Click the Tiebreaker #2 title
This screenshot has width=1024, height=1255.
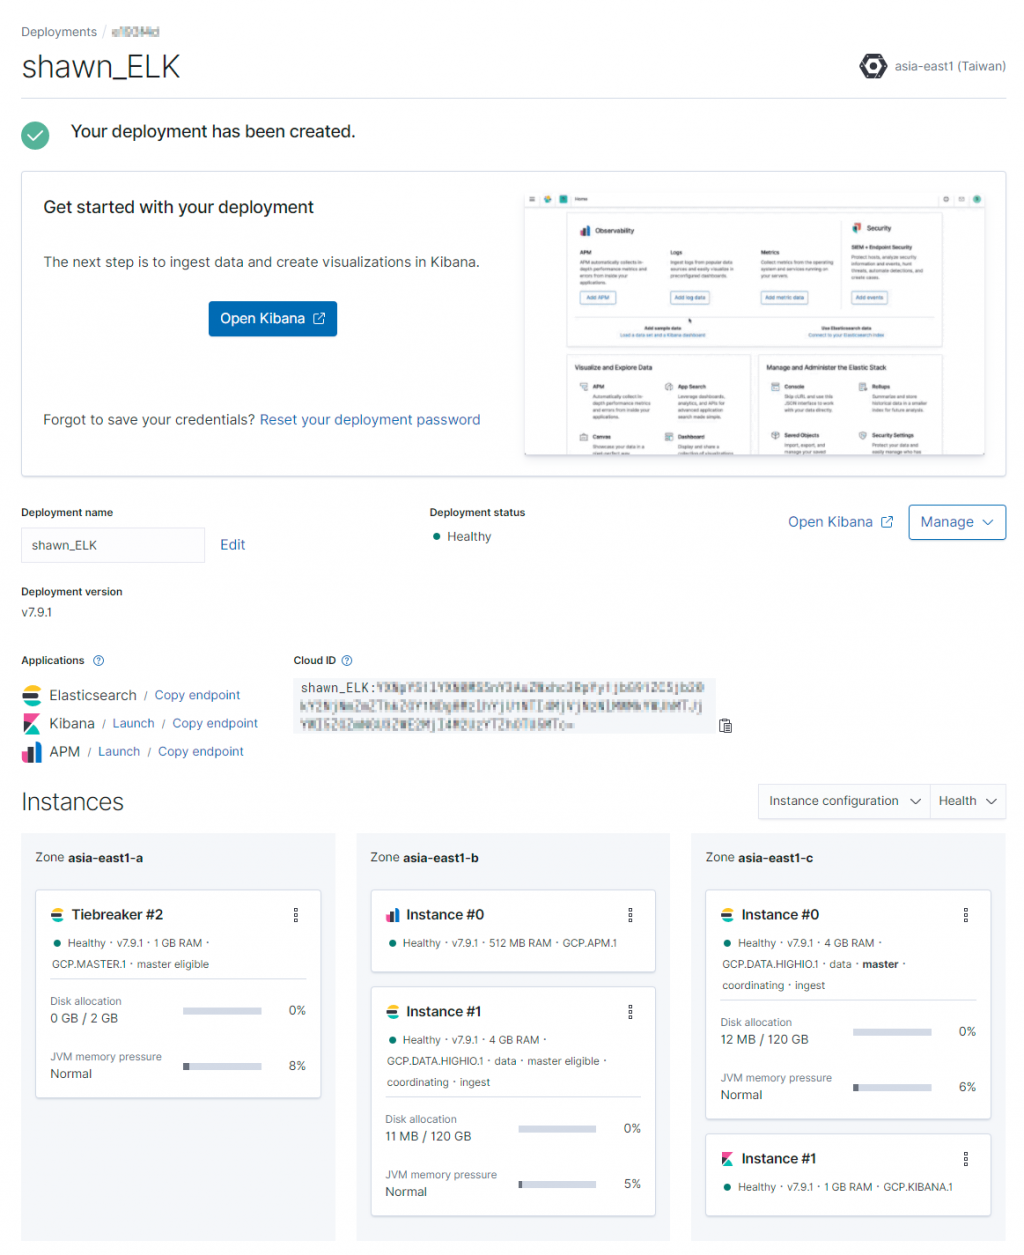tap(117, 915)
